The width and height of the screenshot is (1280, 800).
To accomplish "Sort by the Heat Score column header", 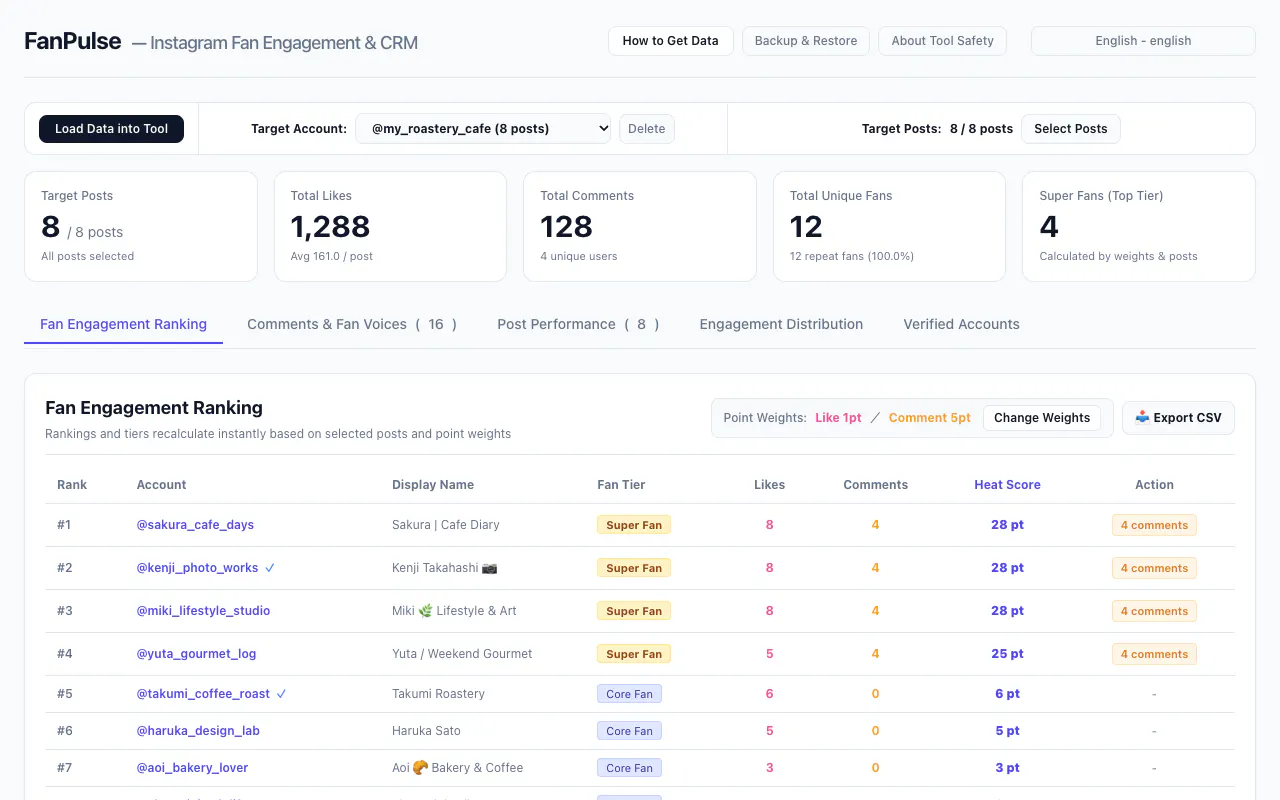I will coord(1007,485).
